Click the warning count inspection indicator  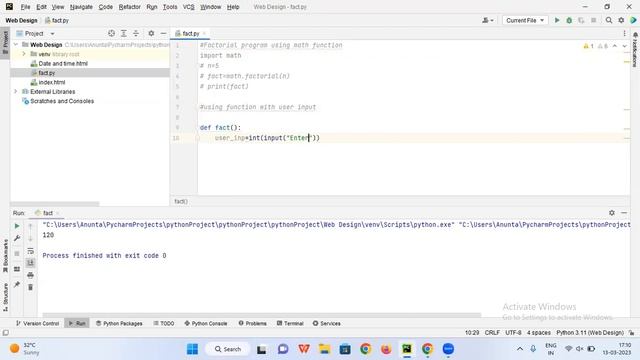(x=589, y=46)
